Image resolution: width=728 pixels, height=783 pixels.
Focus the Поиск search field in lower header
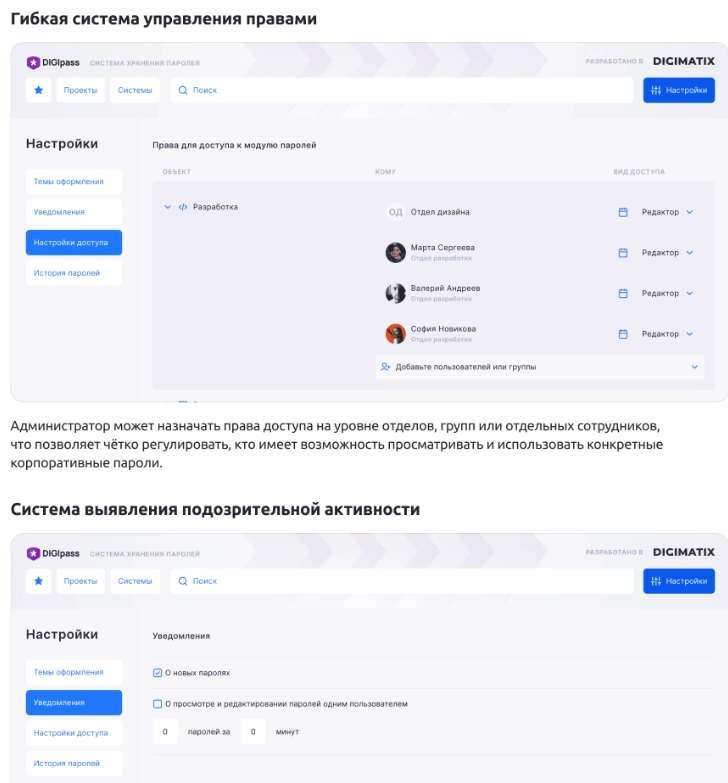[x=401, y=581]
